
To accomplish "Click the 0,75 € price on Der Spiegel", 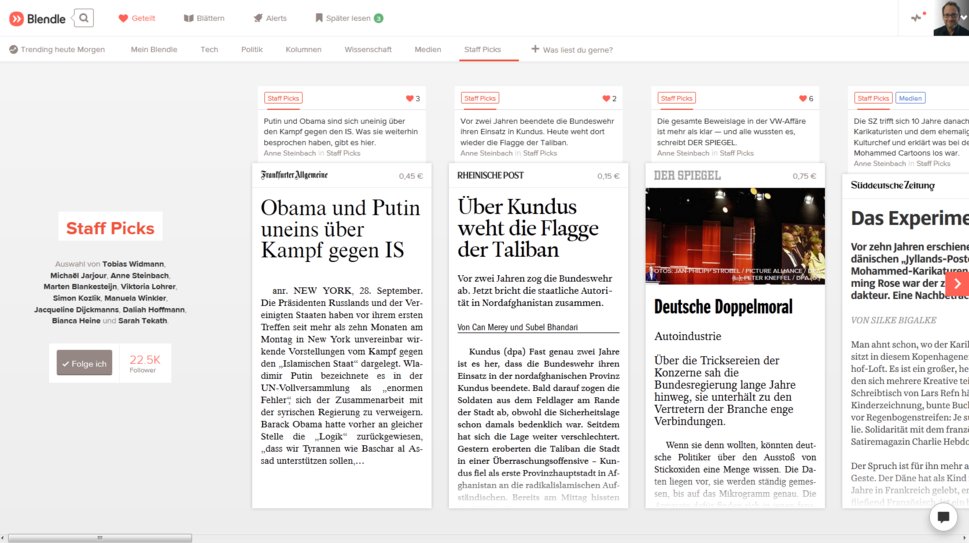I will coord(804,176).
